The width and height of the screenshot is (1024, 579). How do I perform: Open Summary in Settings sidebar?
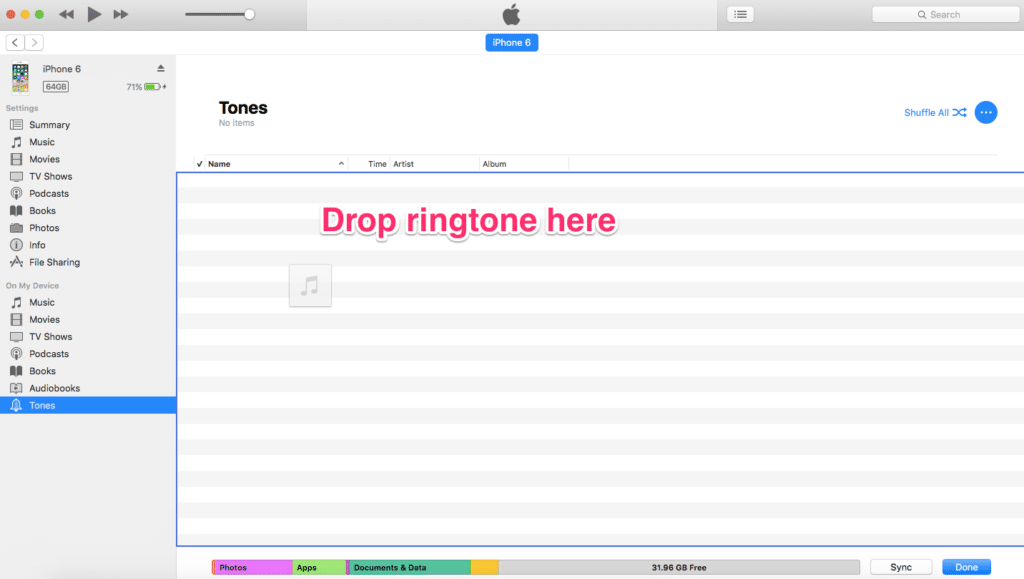click(x=49, y=125)
